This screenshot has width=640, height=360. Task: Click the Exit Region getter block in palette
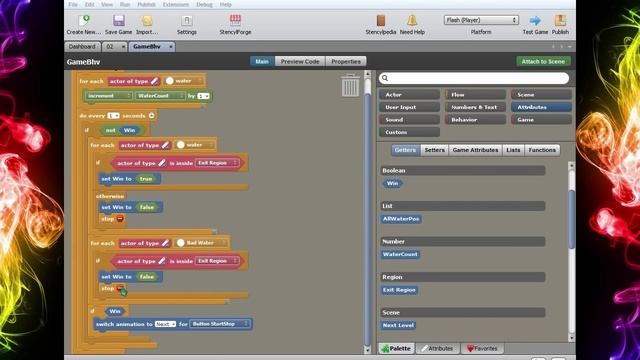click(399, 290)
